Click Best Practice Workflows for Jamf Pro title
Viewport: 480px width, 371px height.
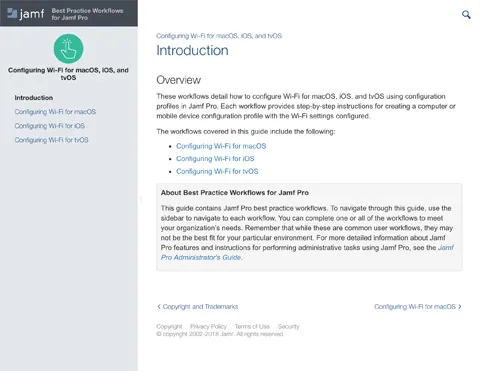coord(87,14)
